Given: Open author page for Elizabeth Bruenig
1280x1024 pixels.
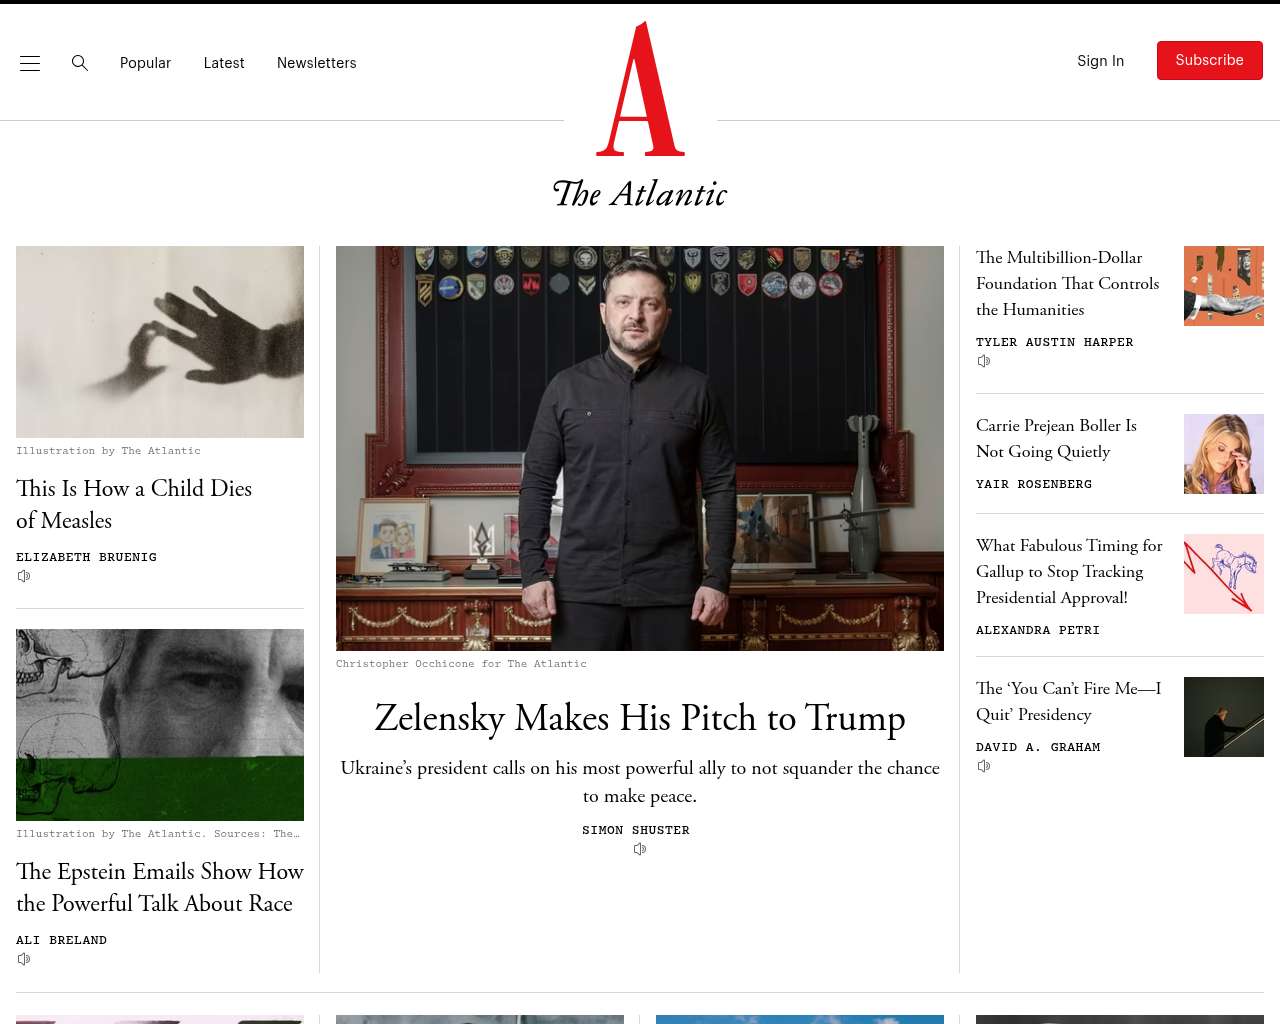Looking at the screenshot, I should [86, 557].
